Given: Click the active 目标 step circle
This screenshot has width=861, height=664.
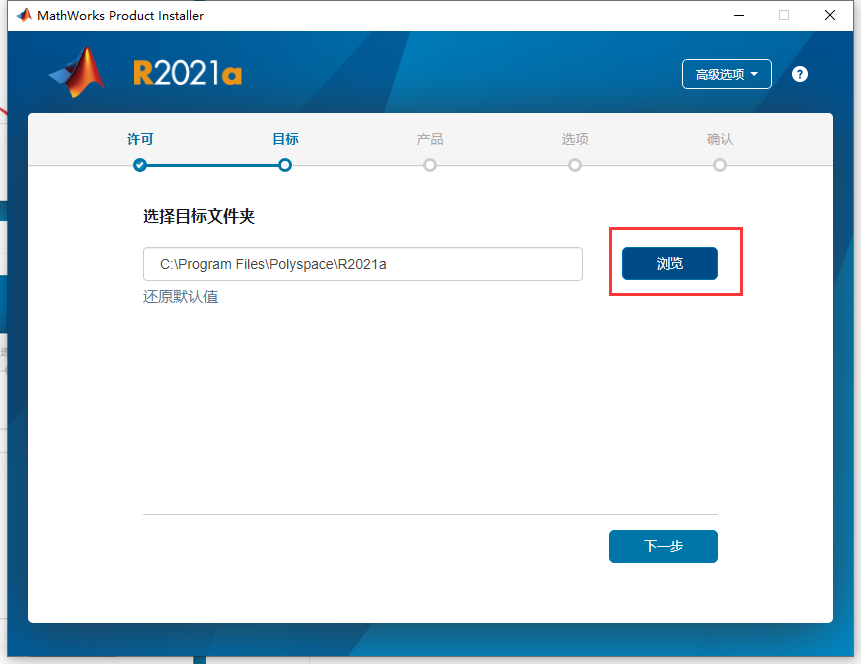Looking at the screenshot, I should 284,165.
